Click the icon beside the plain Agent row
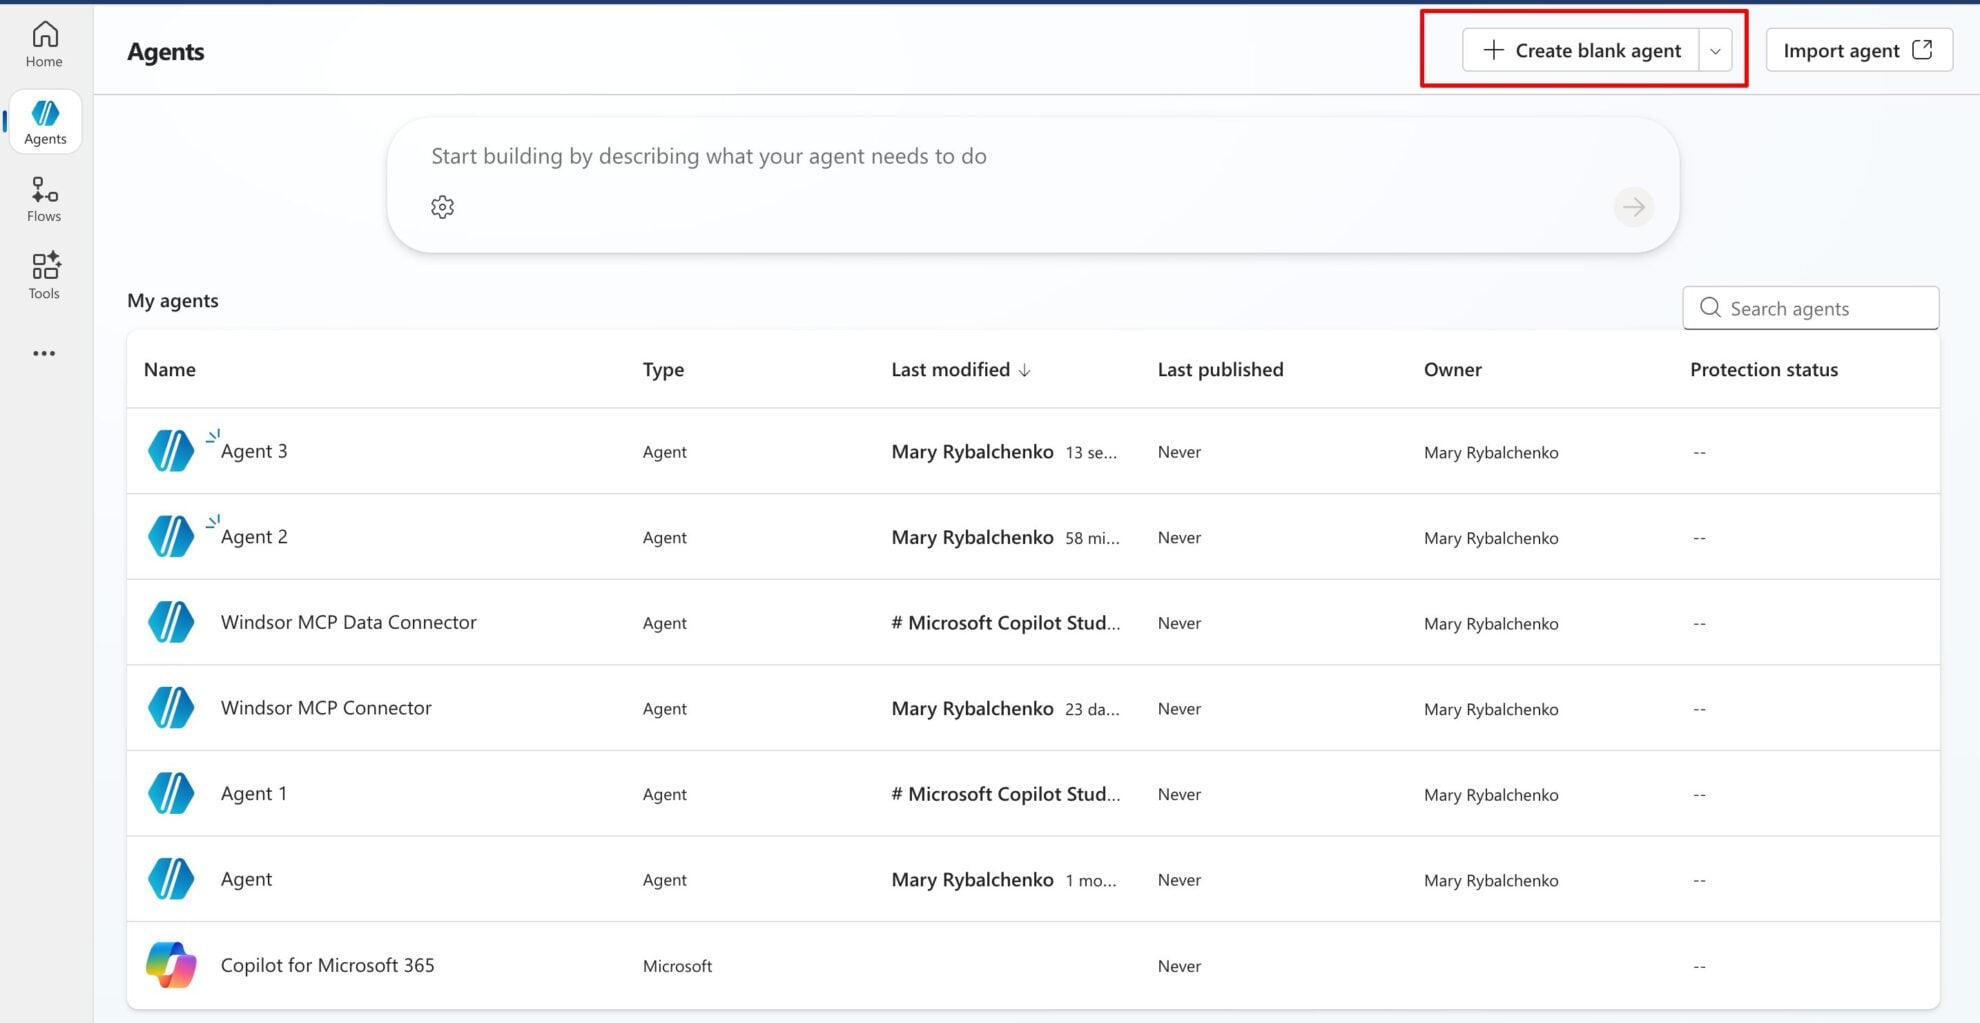Image resolution: width=1980 pixels, height=1023 pixels. [171, 879]
